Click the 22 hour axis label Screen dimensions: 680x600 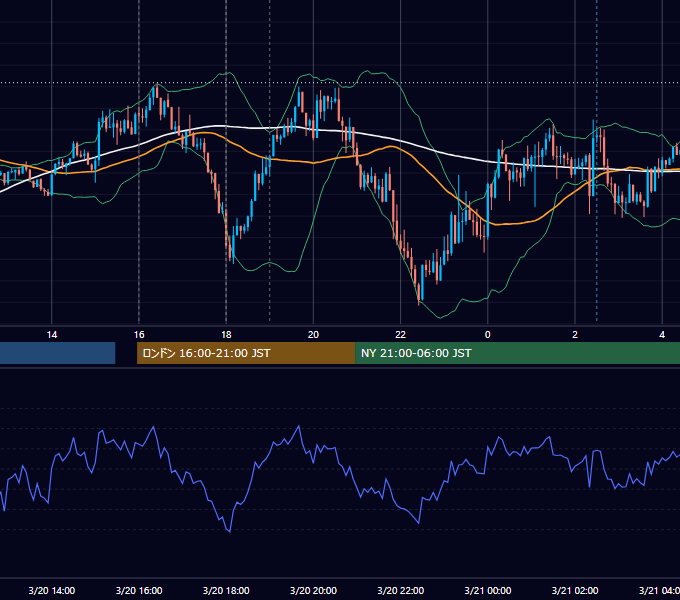(x=400, y=335)
